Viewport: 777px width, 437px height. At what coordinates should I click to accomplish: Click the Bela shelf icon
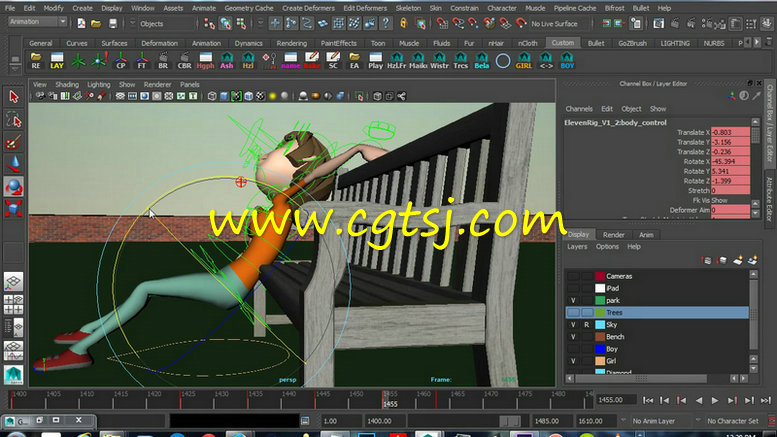(x=482, y=60)
